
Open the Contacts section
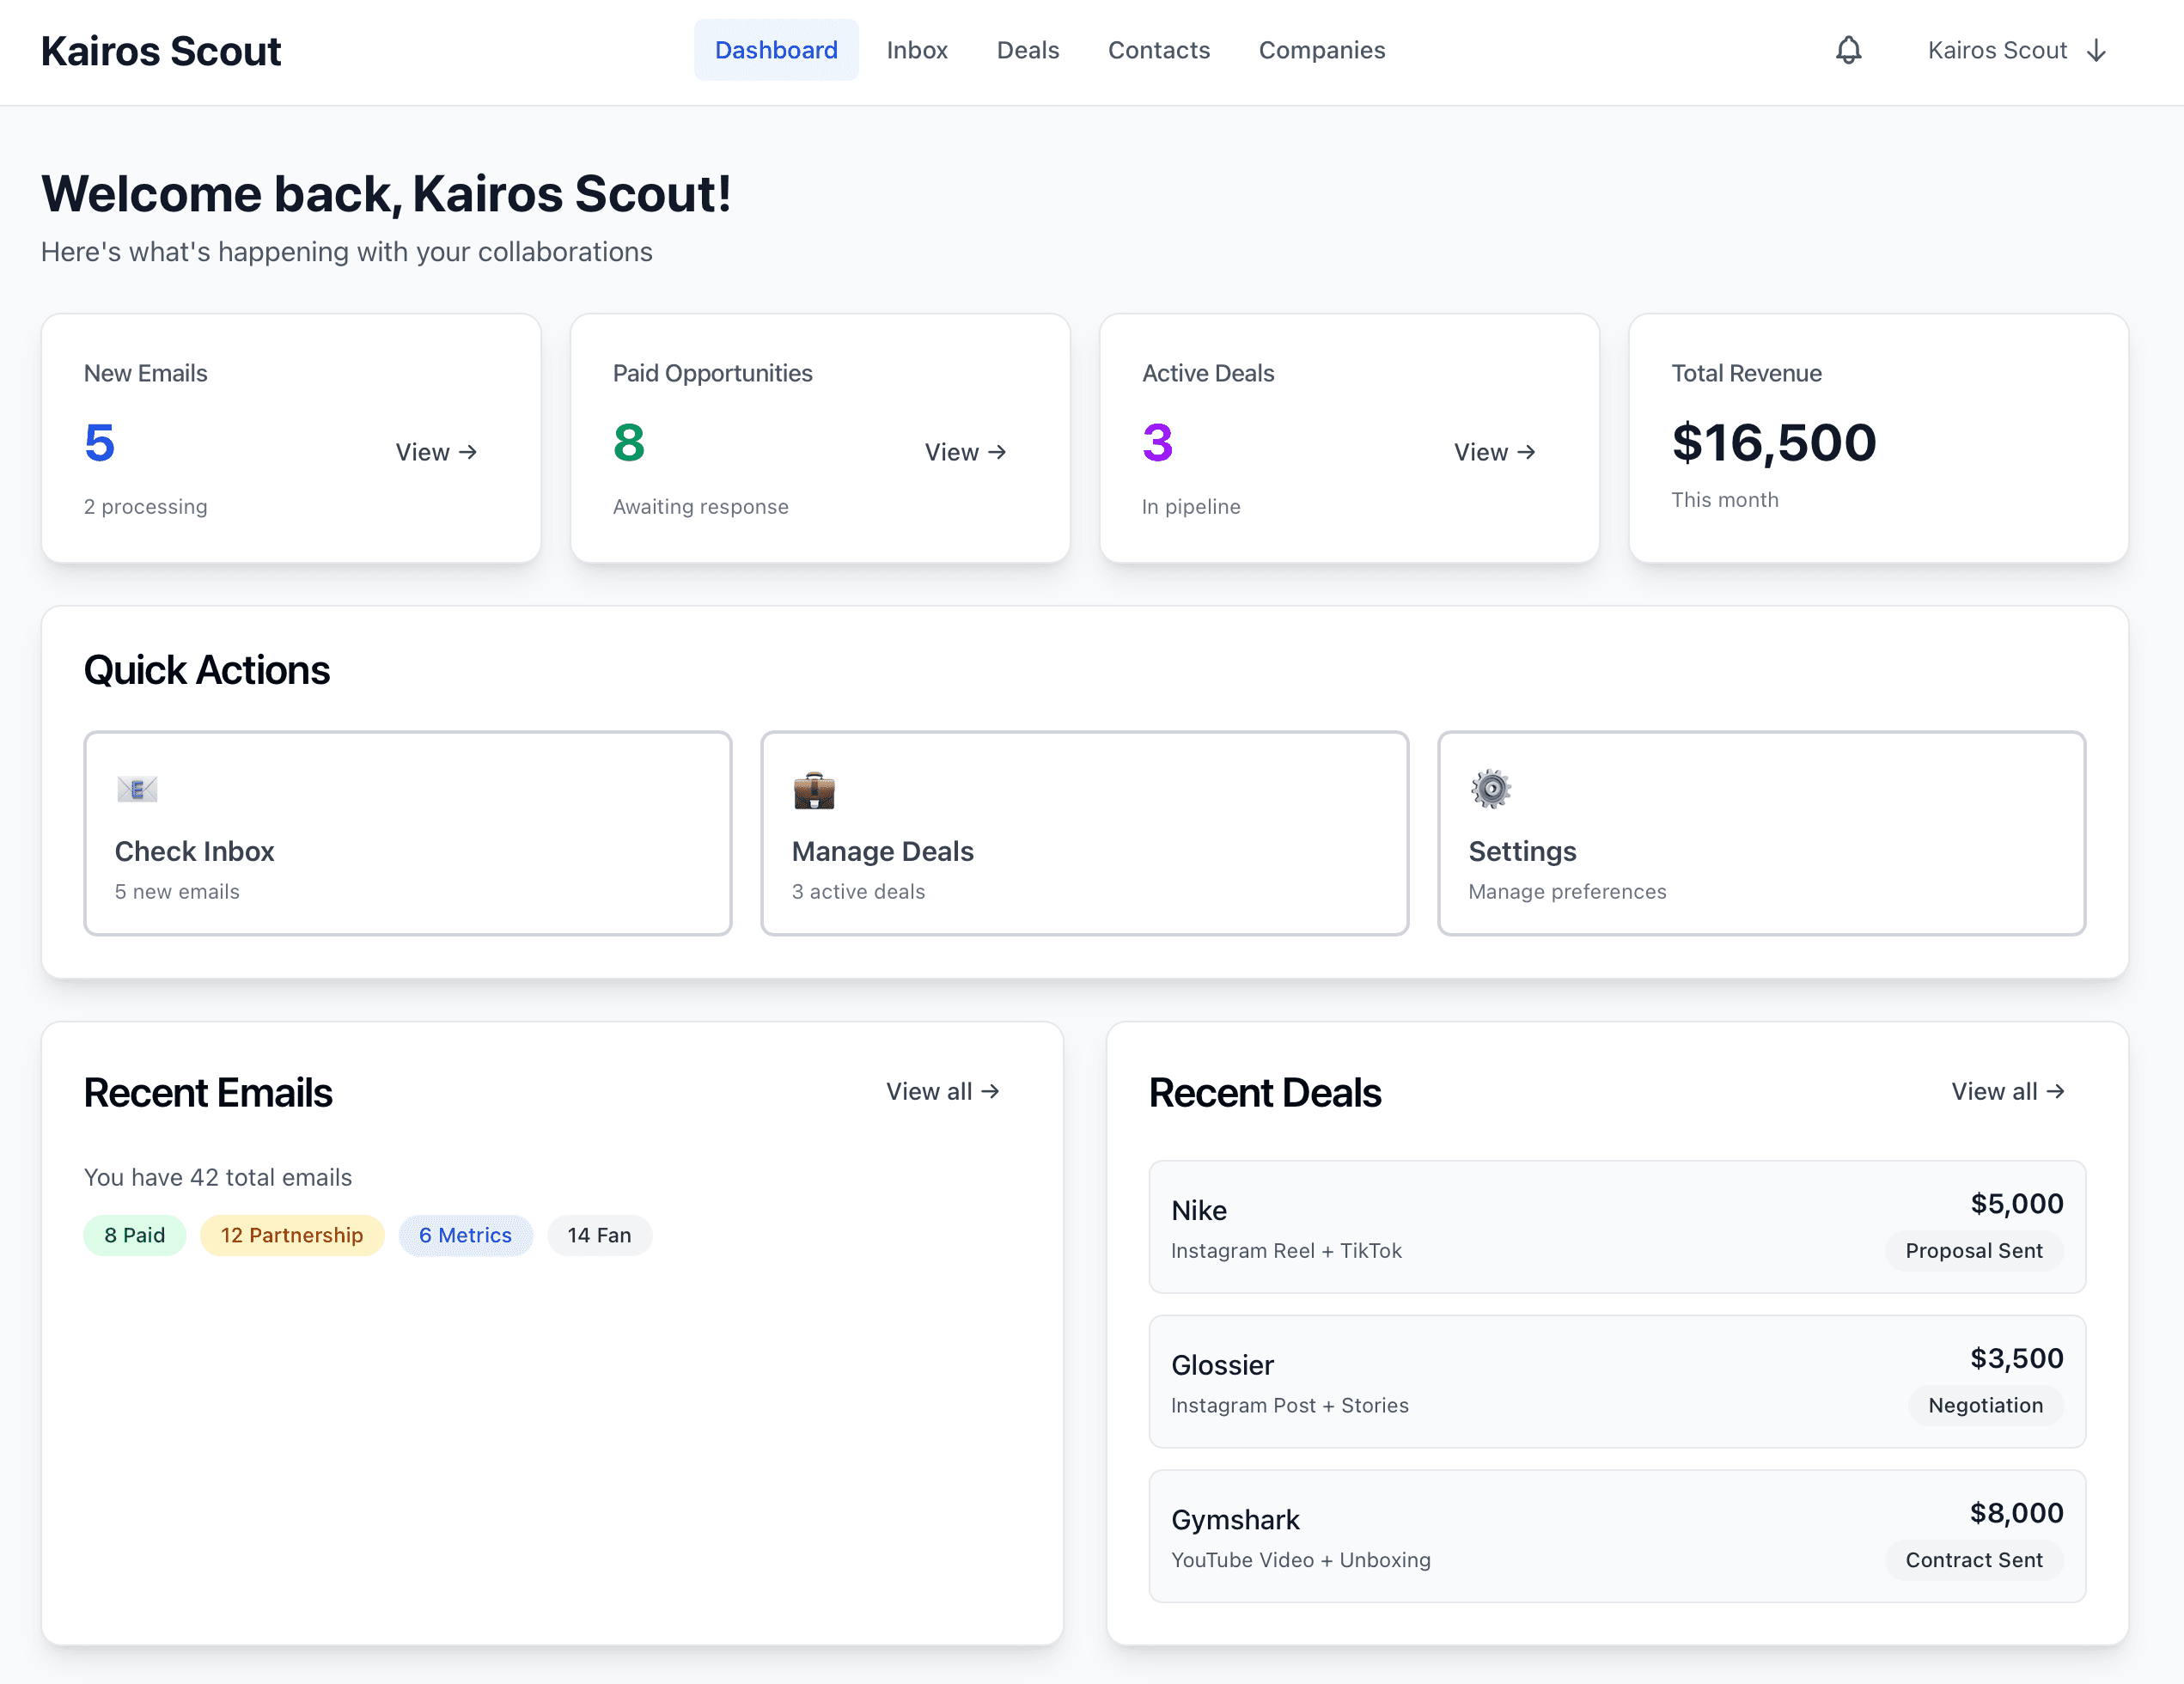tap(1158, 50)
